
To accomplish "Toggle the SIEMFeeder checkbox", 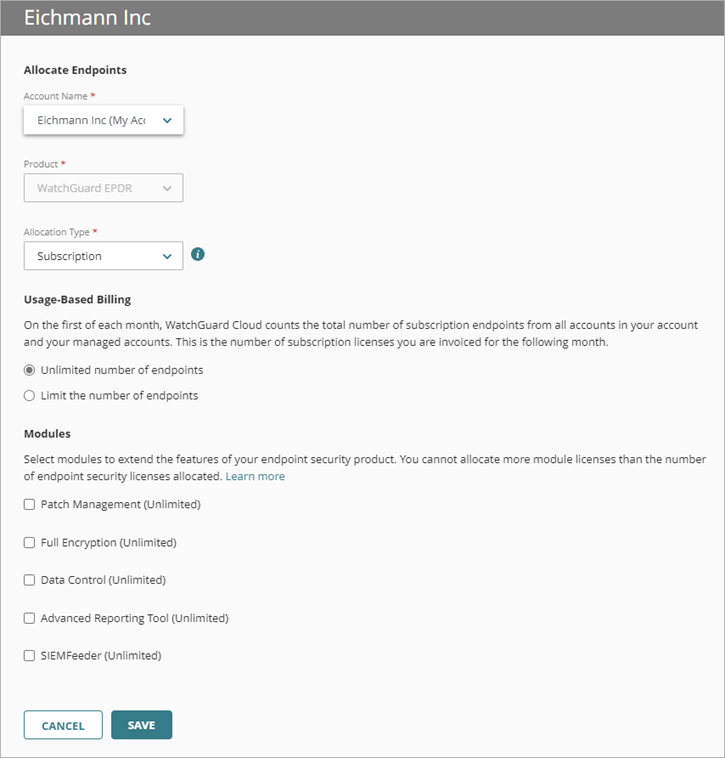I will click(x=30, y=656).
